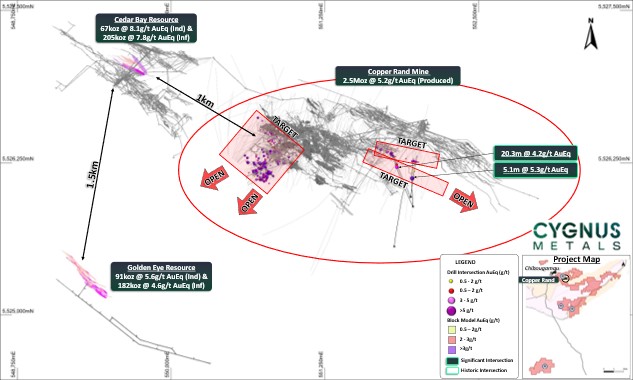Click the Cygnus Metals logo
Screen dimensions: 633x380
[x=576, y=236]
